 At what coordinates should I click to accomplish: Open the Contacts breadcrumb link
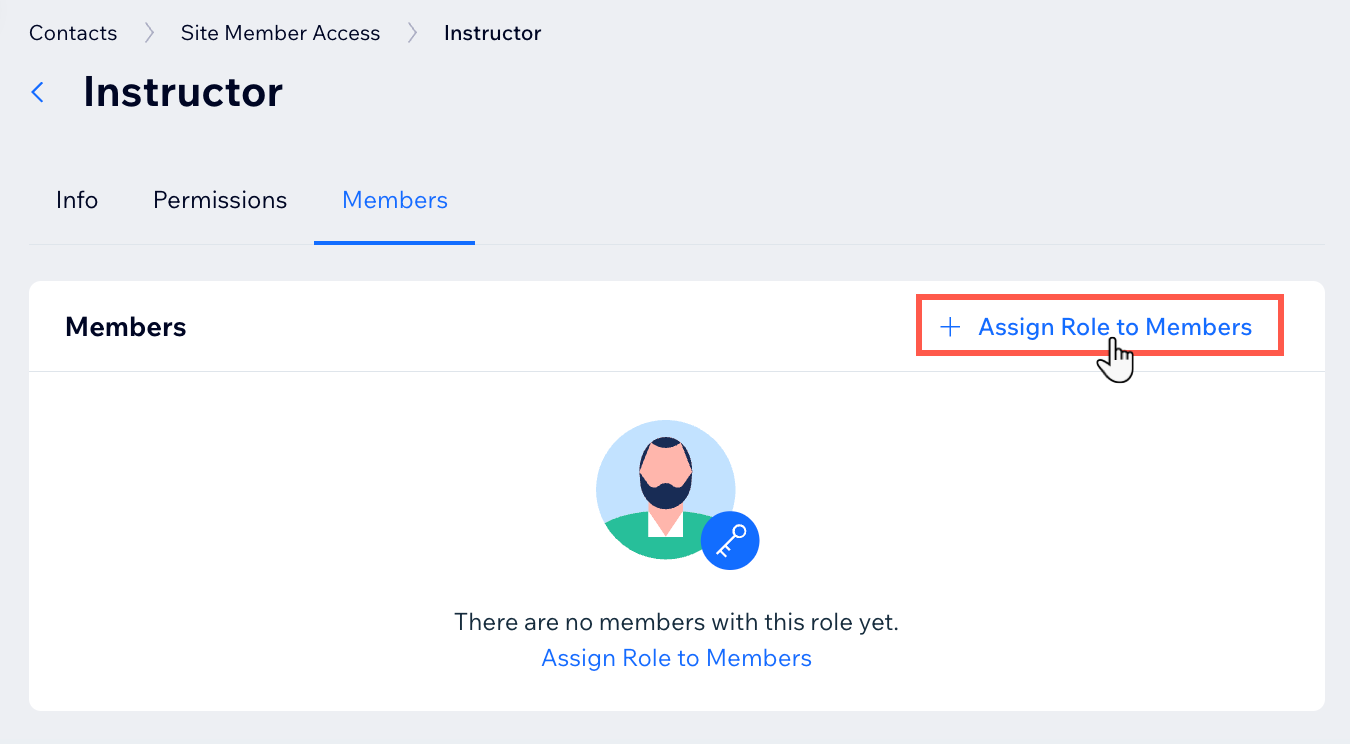(x=73, y=33)
